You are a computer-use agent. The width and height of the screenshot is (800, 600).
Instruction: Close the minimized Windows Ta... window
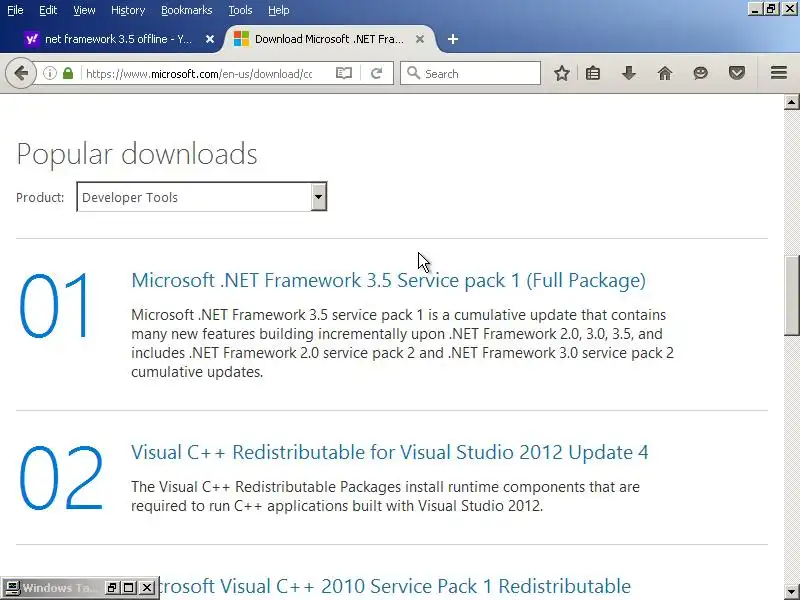pyautogui.click(x=147, y=588)
